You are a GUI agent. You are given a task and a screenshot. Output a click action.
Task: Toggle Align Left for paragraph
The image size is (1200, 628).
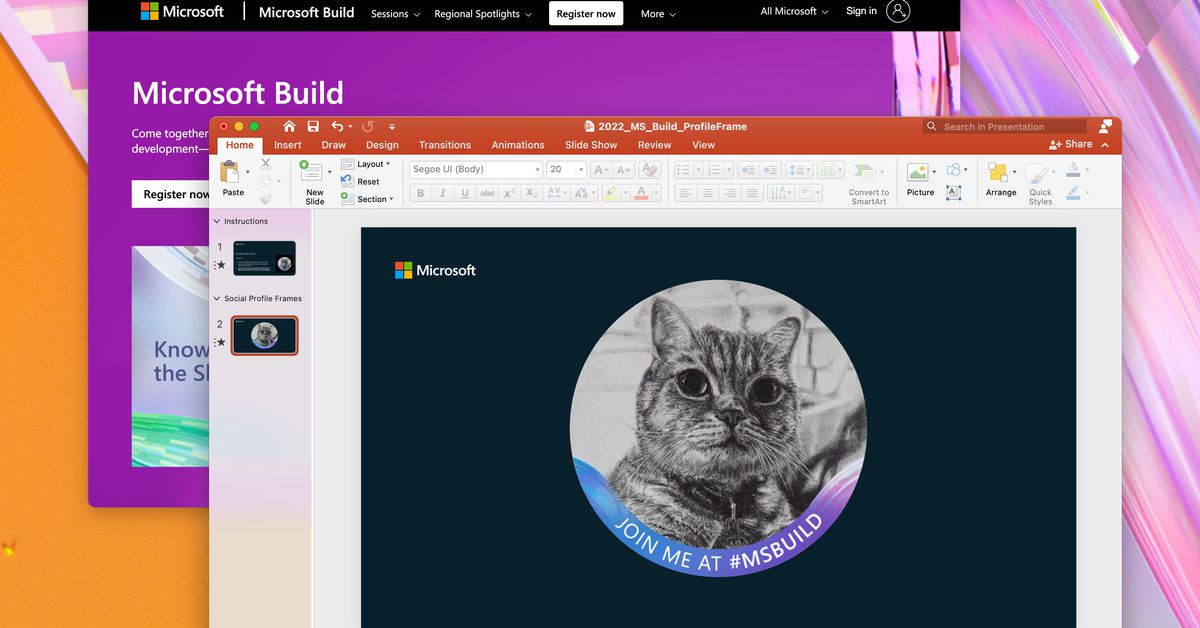(x=685, y=193)
